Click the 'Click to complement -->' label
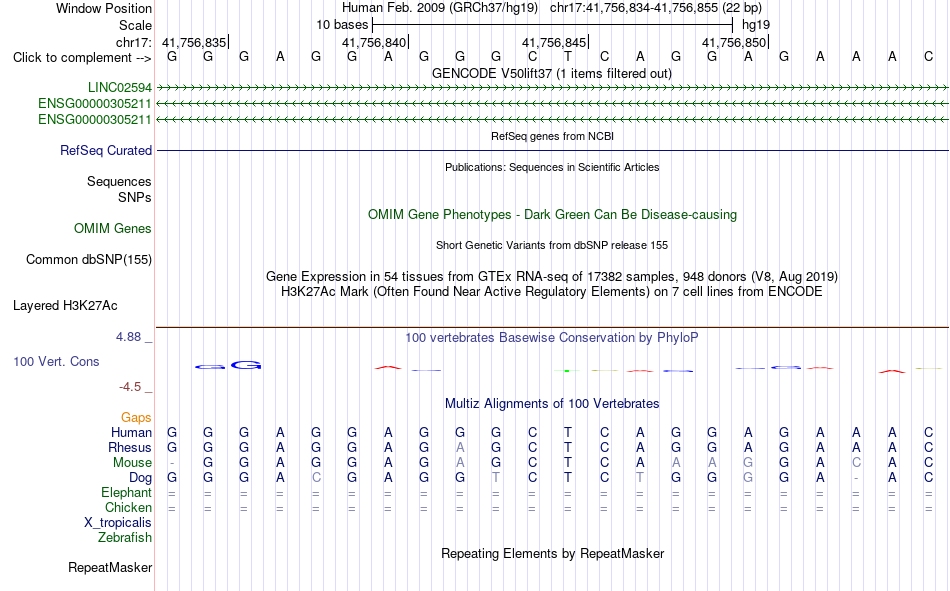Image resolution: width=950 pixels, height=591 pixels. (82, 58)
